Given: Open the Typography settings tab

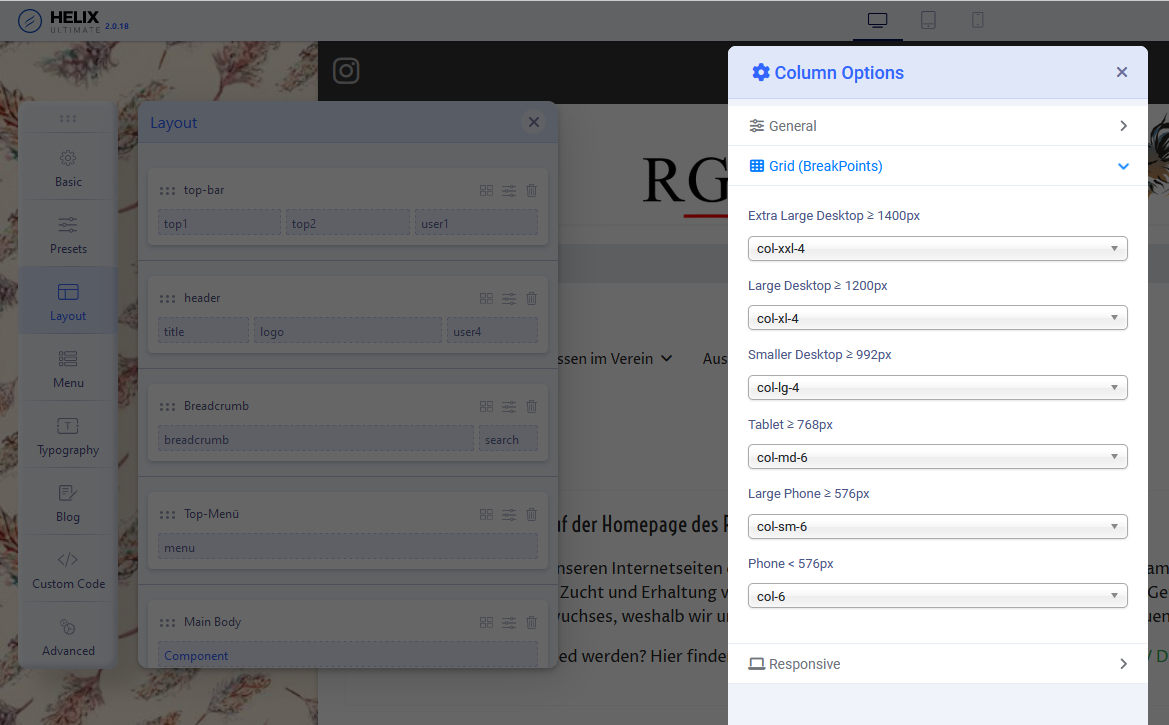Looking at the screenshot, I should pyautogui.click(x=68, y=435).
